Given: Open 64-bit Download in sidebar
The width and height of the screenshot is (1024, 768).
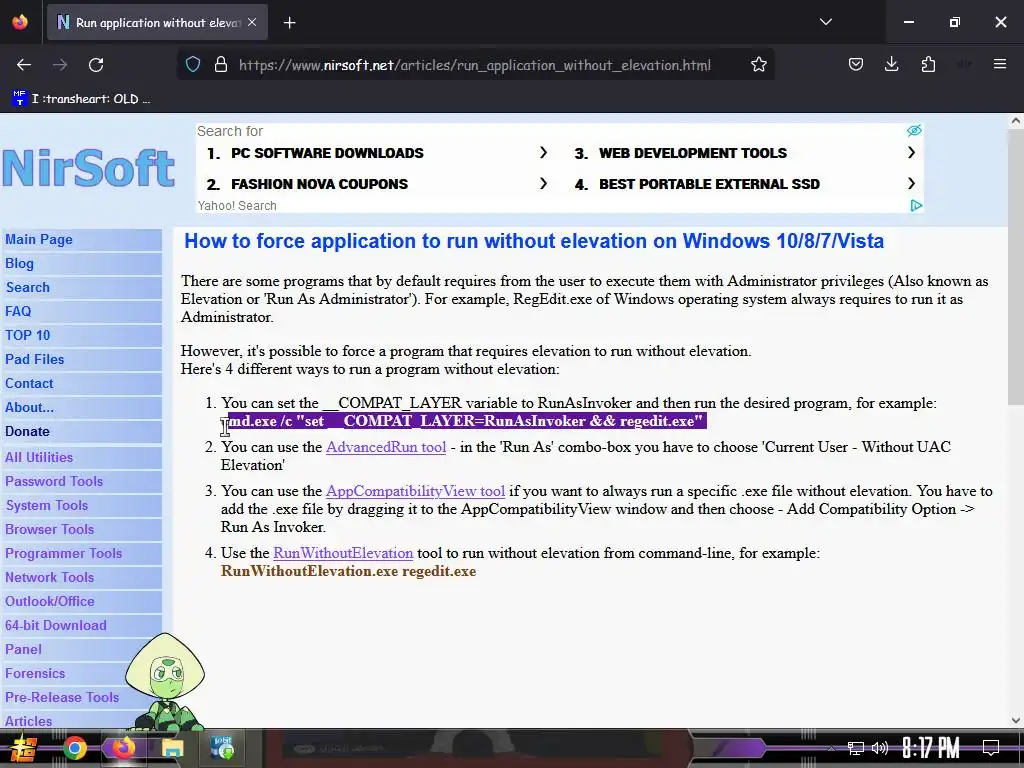Looking at the screenshot, I should coord(56,626).
